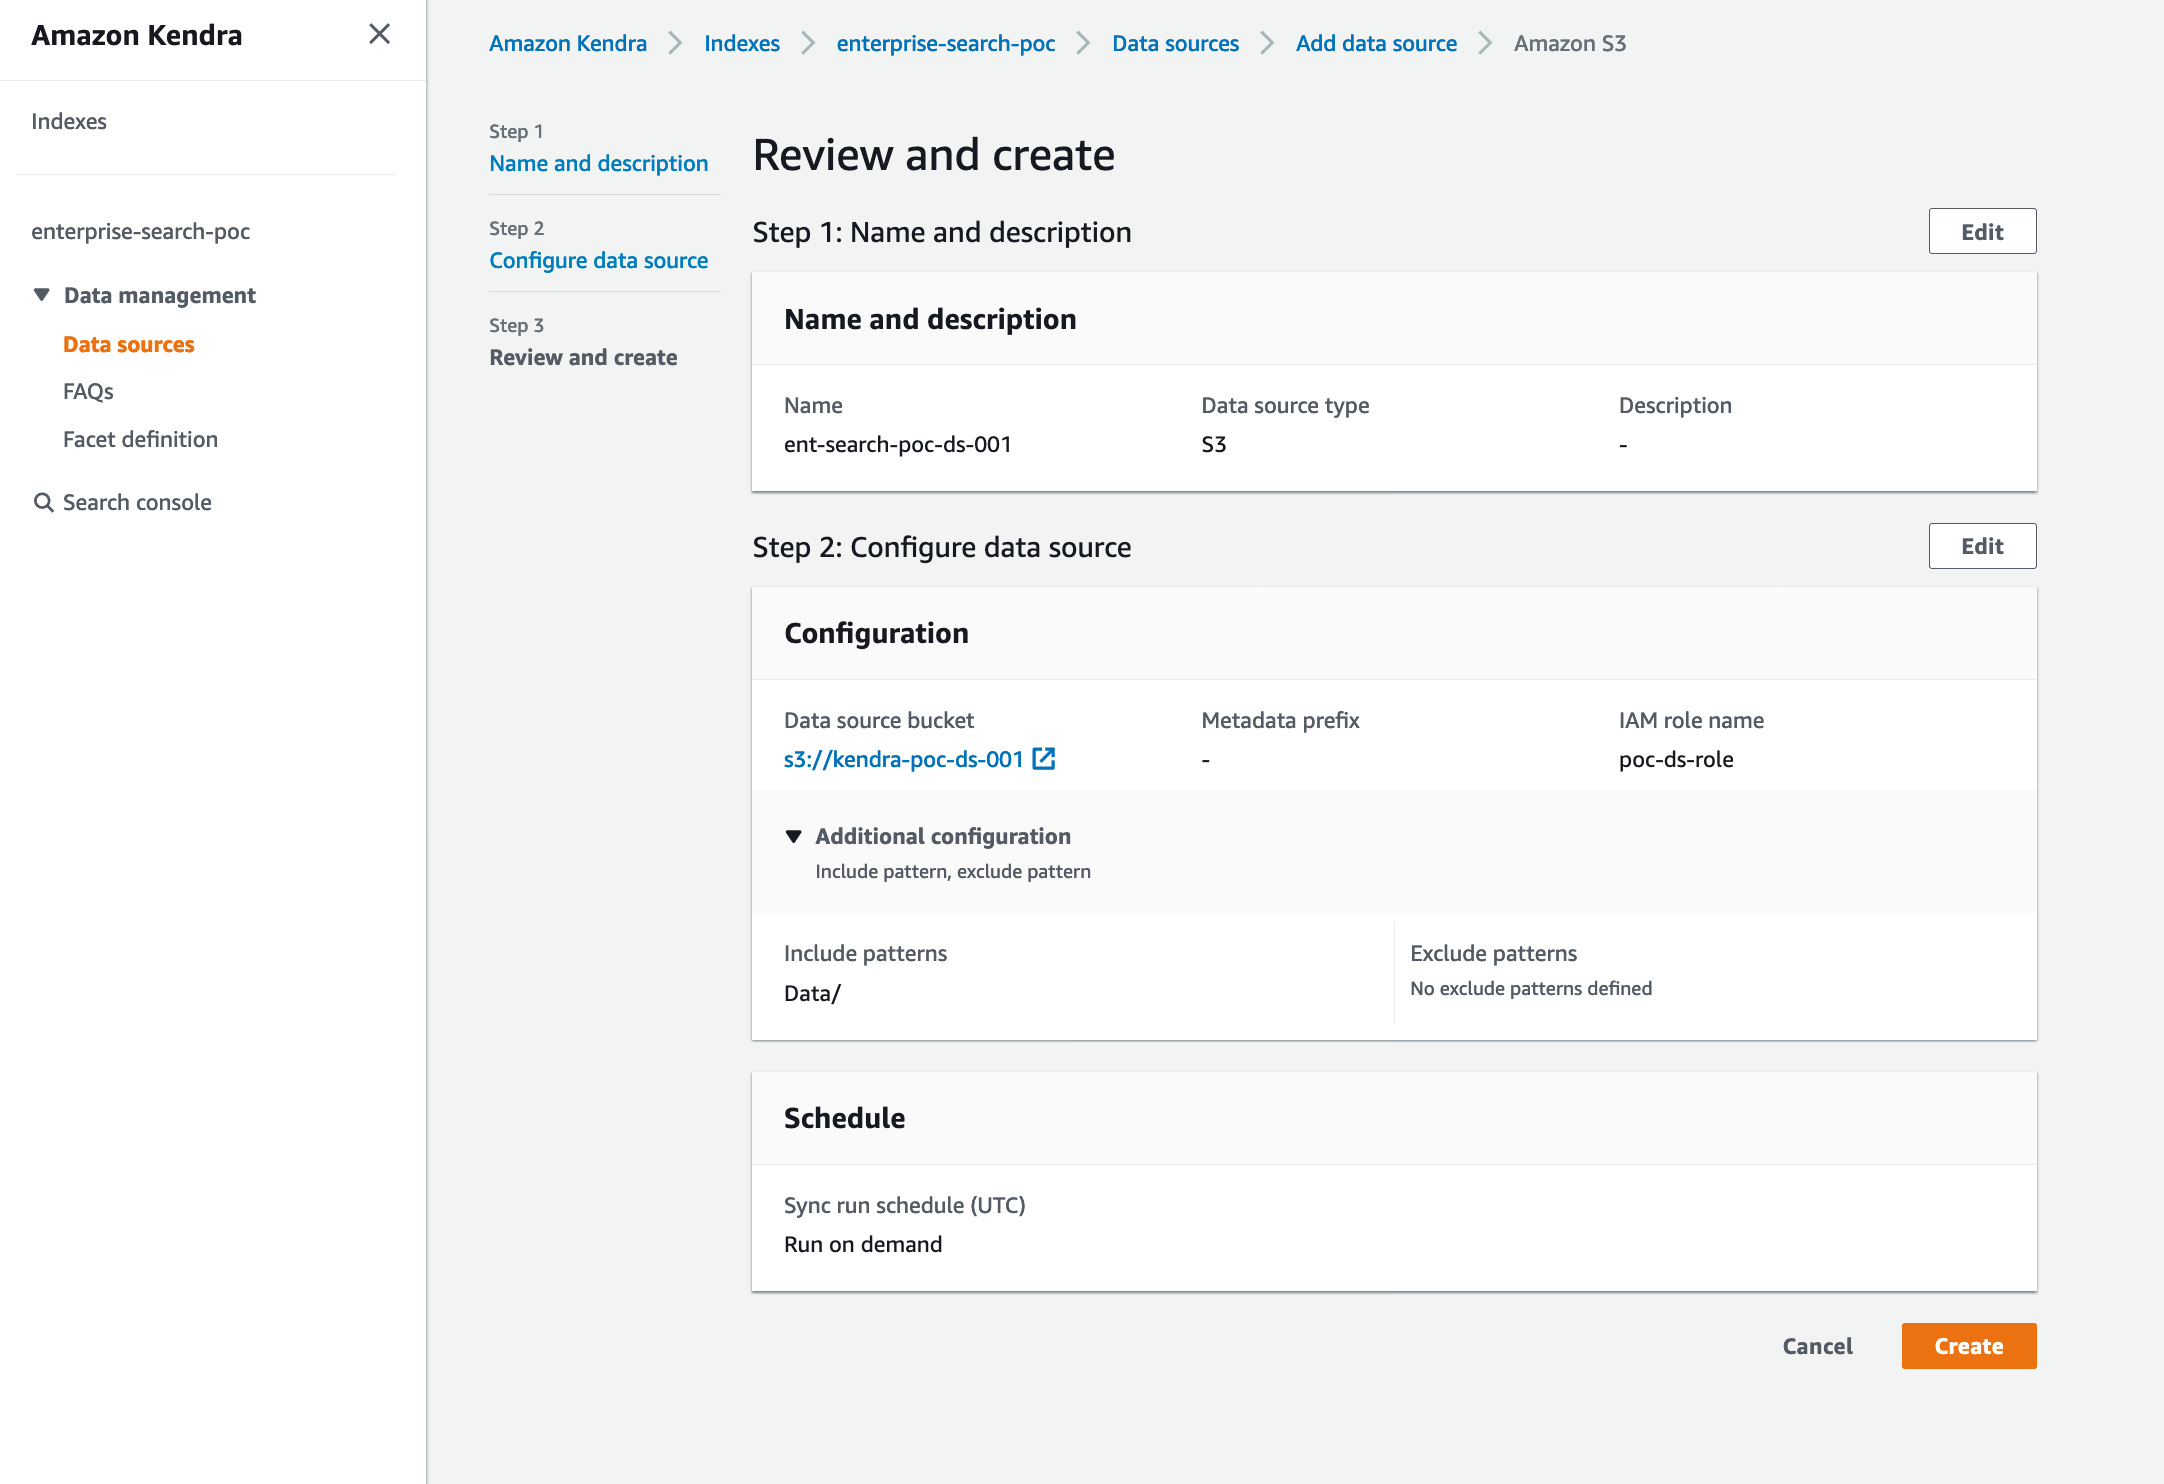Click the Configuration section heading
This screenshot has height=1484, width=2164.
[877, 633]
